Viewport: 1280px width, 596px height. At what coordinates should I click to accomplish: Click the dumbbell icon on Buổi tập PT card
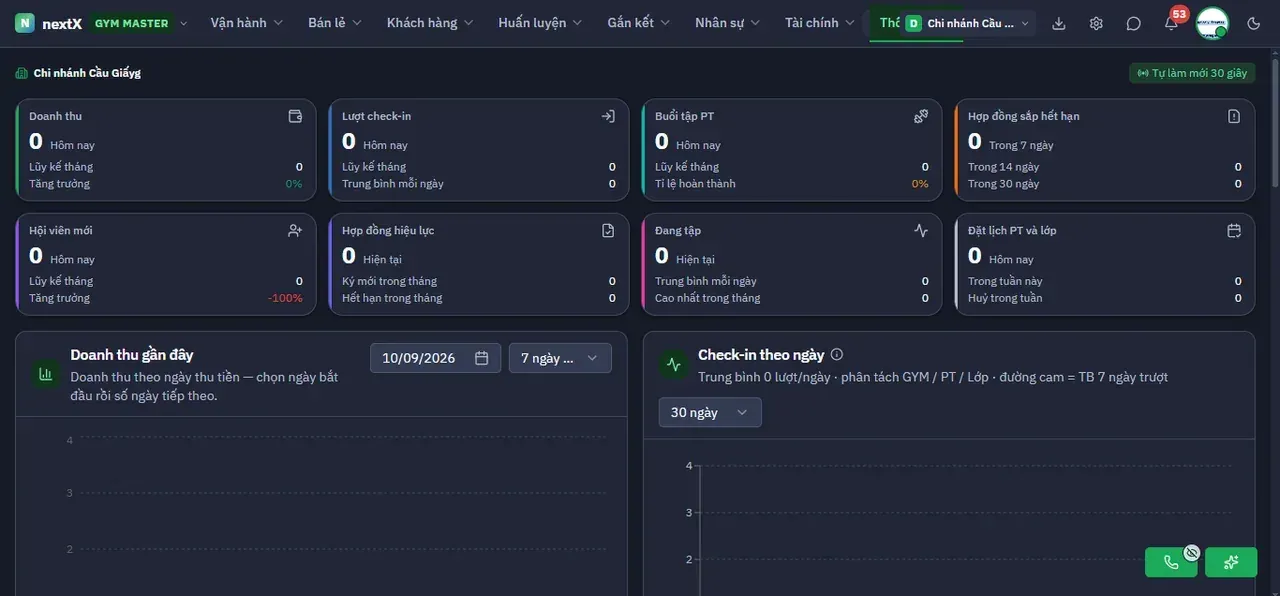tap(921, 116)
